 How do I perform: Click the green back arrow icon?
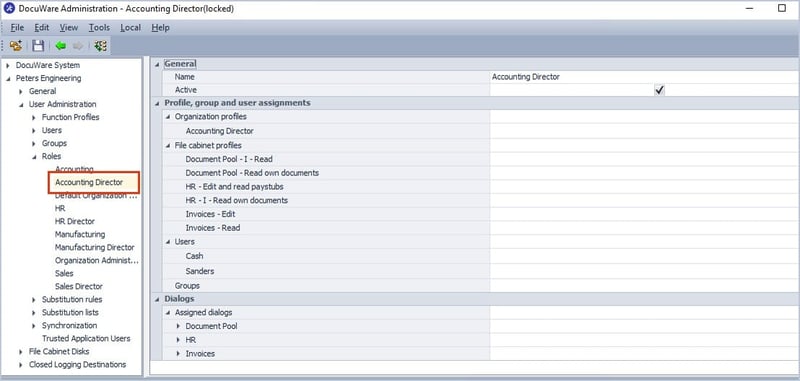point(61,46)
